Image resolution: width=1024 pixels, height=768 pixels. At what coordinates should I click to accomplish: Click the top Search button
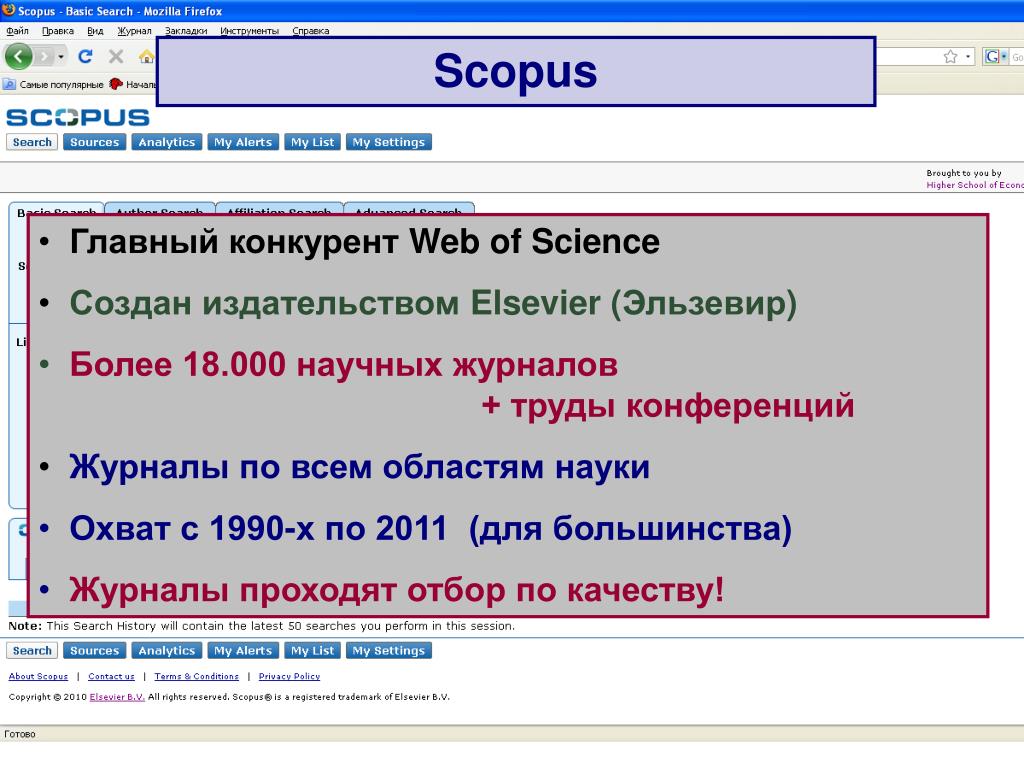32,142
